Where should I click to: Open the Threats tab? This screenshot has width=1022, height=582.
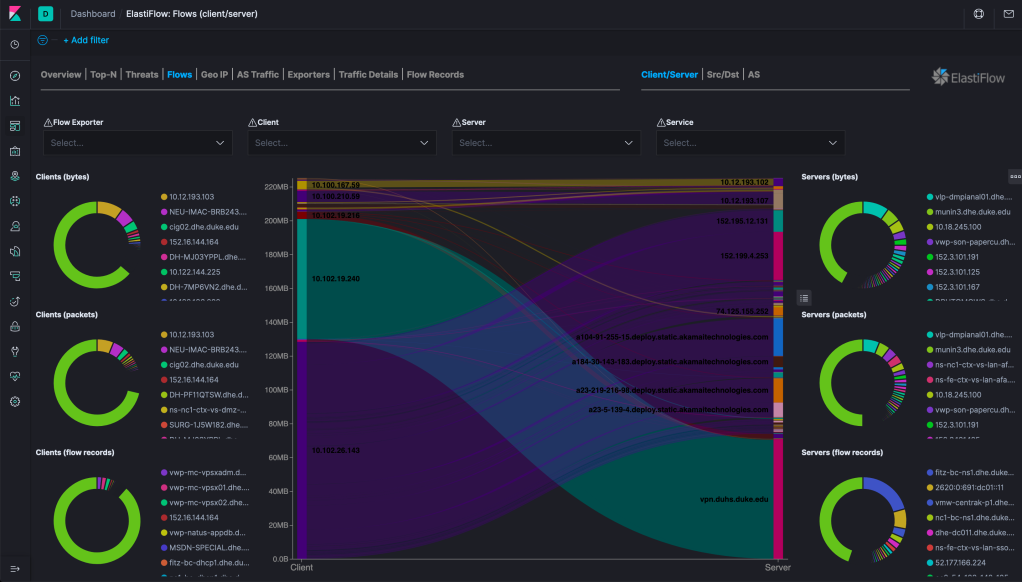coord(141,75)
